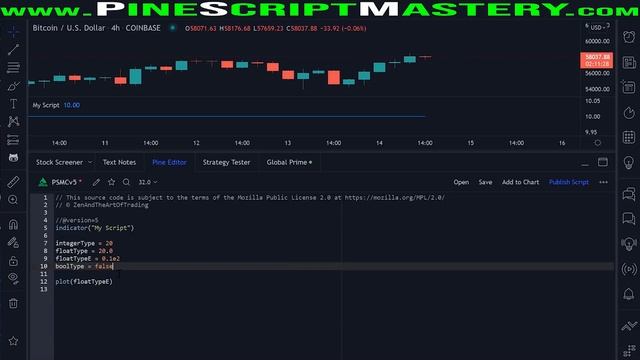Screen dimensions: 640x360
Task: Select the Text annotation tool
Action: tap(13, 104)
